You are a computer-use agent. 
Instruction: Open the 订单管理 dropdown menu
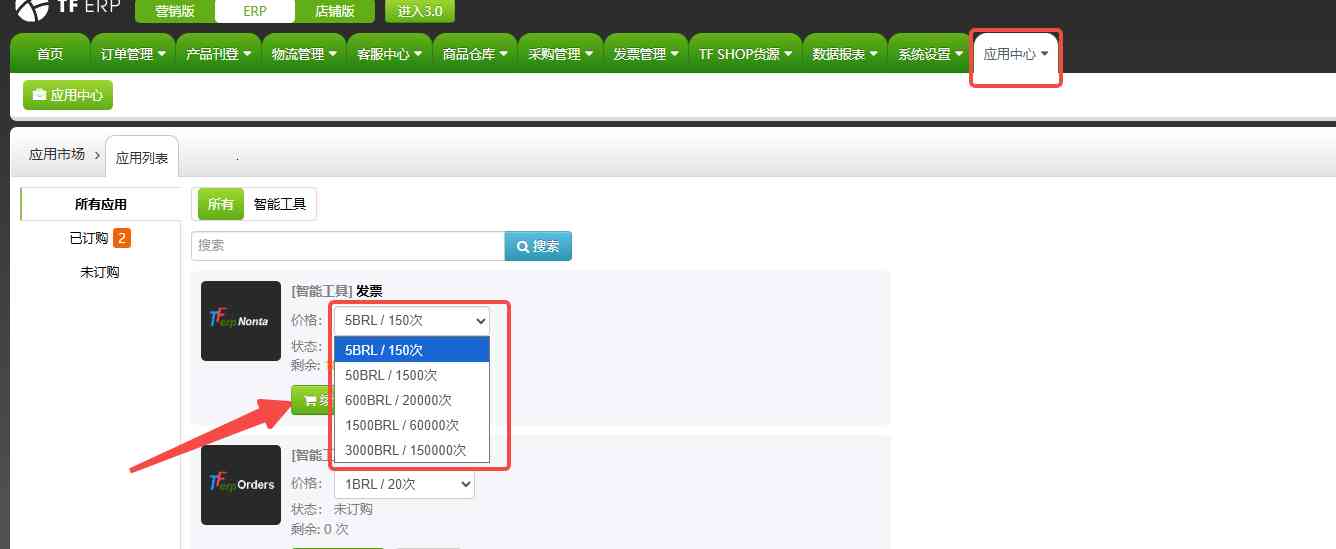(133, 54)
